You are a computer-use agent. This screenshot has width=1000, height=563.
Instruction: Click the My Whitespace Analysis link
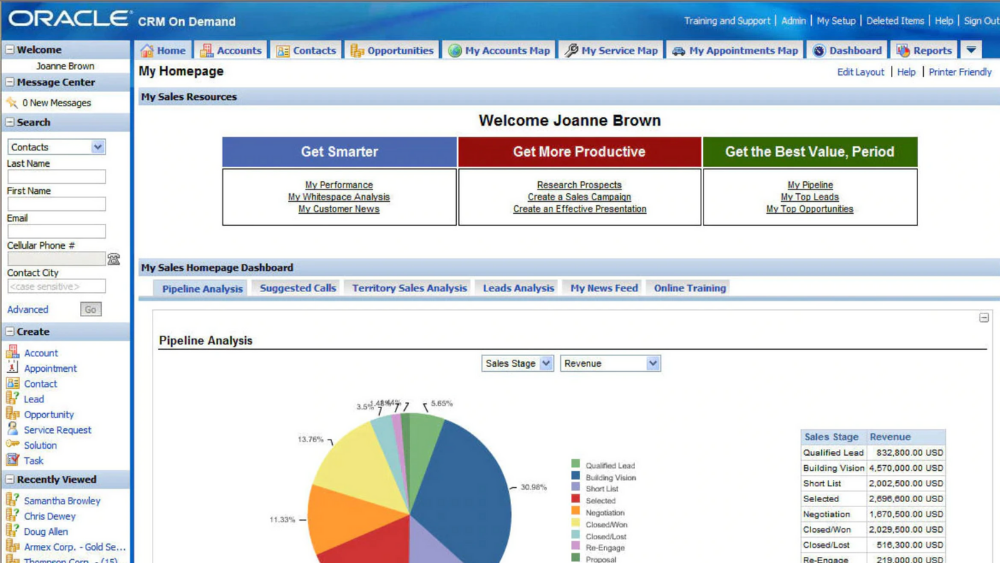[339, 197]
